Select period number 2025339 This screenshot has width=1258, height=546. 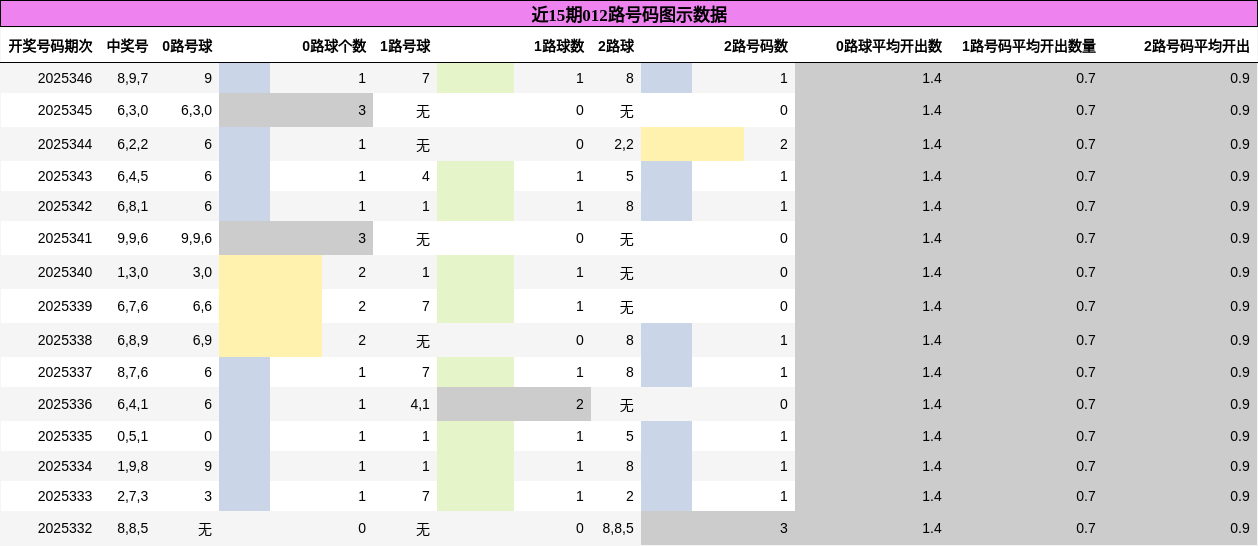[x=65, y=306]
